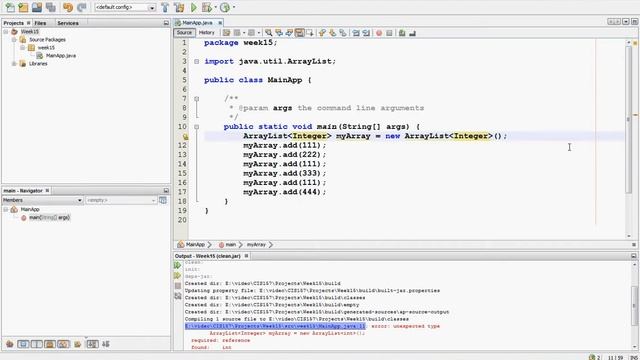Viewport: 640px width, 360px height.
Task: Click the Re-run green arrows in Output
Action: 178,265
